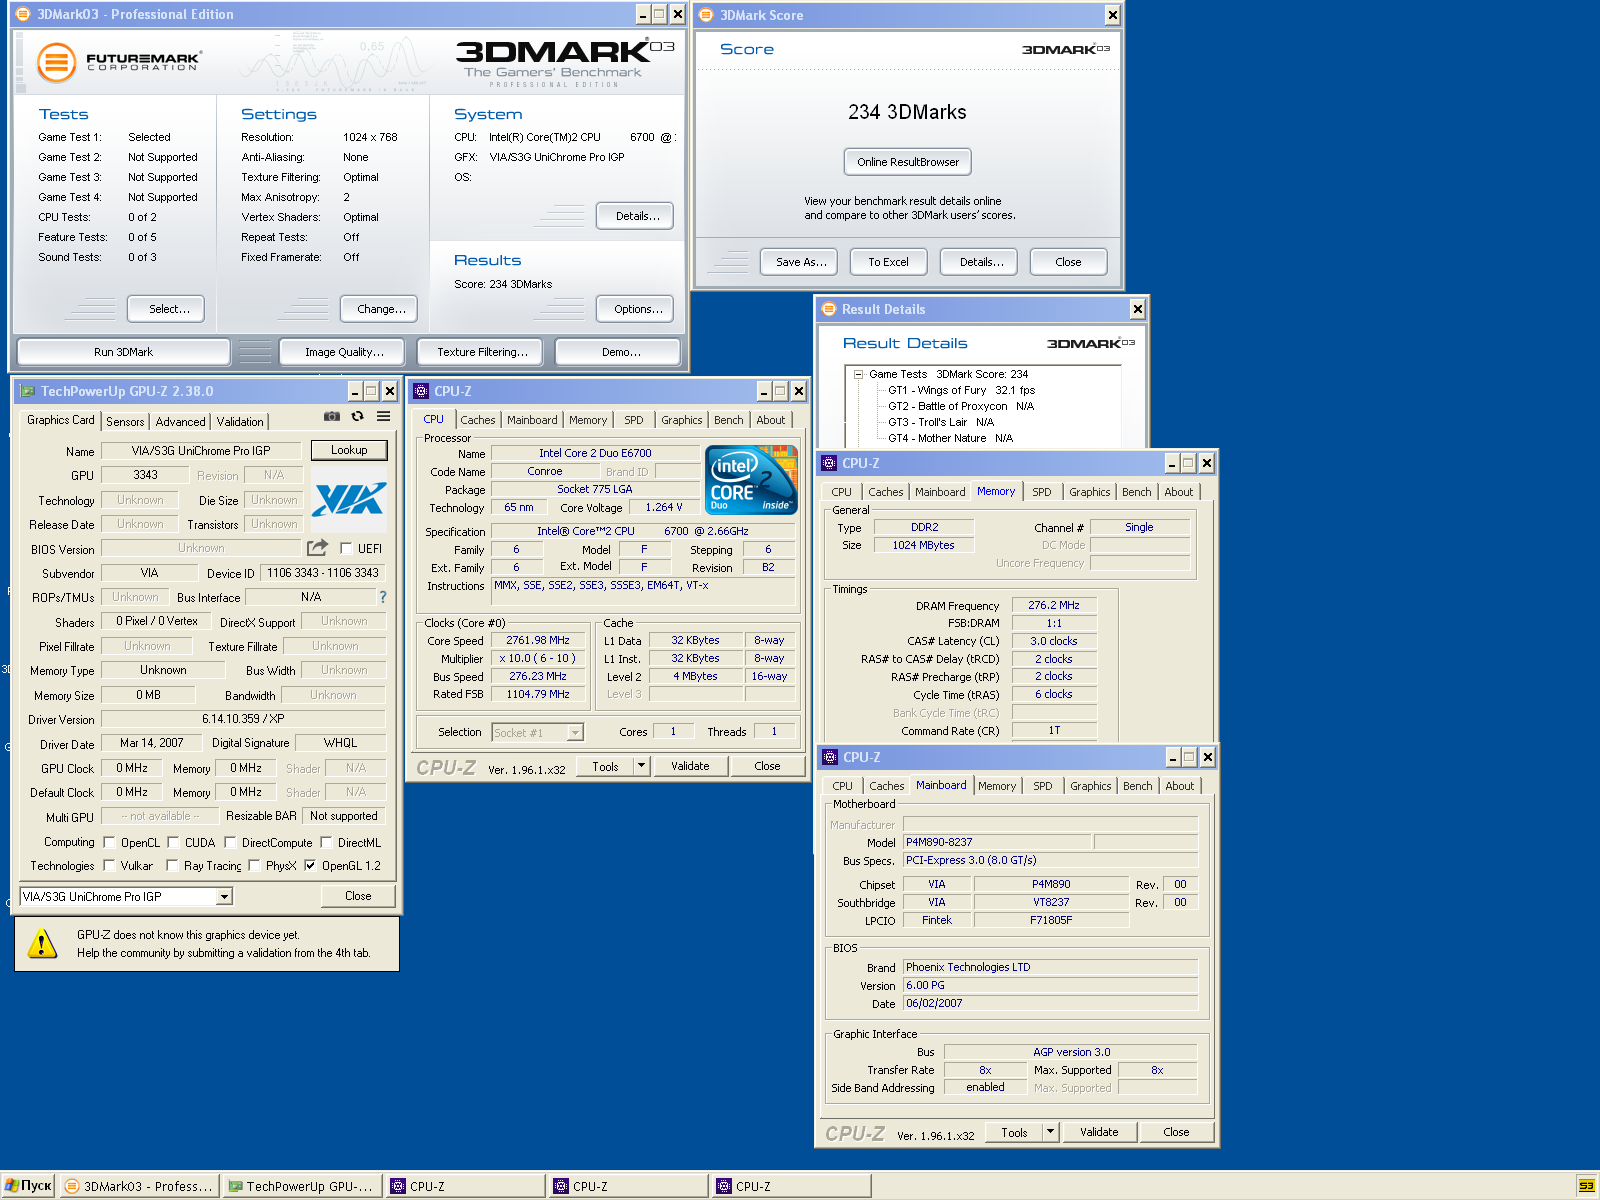The image size is (1600, 1200).
Task: Toggle the Ray Tracing checkbox
Action: [x=172, y=865]
